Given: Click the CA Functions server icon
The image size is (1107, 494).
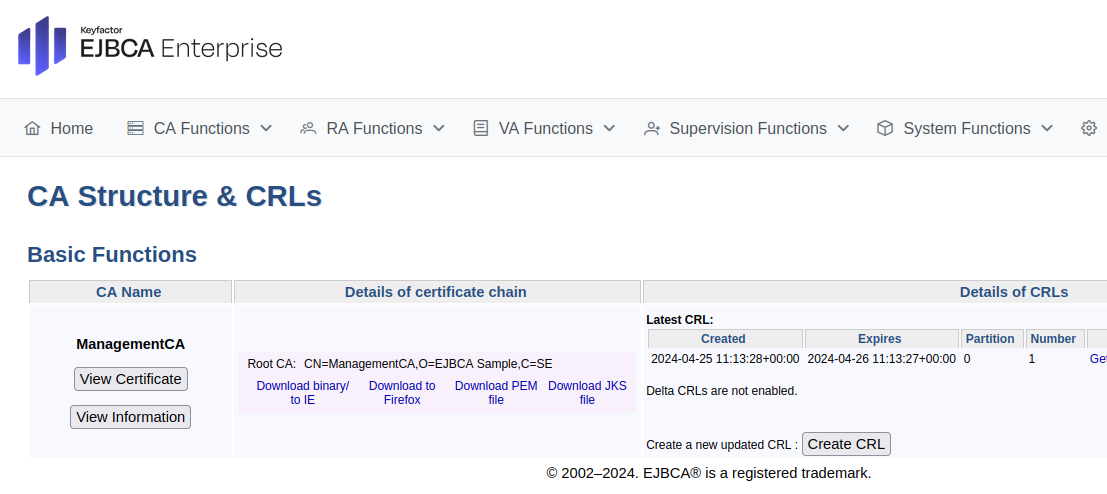Looking at the screenshot, I should pyautogui.click(x=135, y=128).
